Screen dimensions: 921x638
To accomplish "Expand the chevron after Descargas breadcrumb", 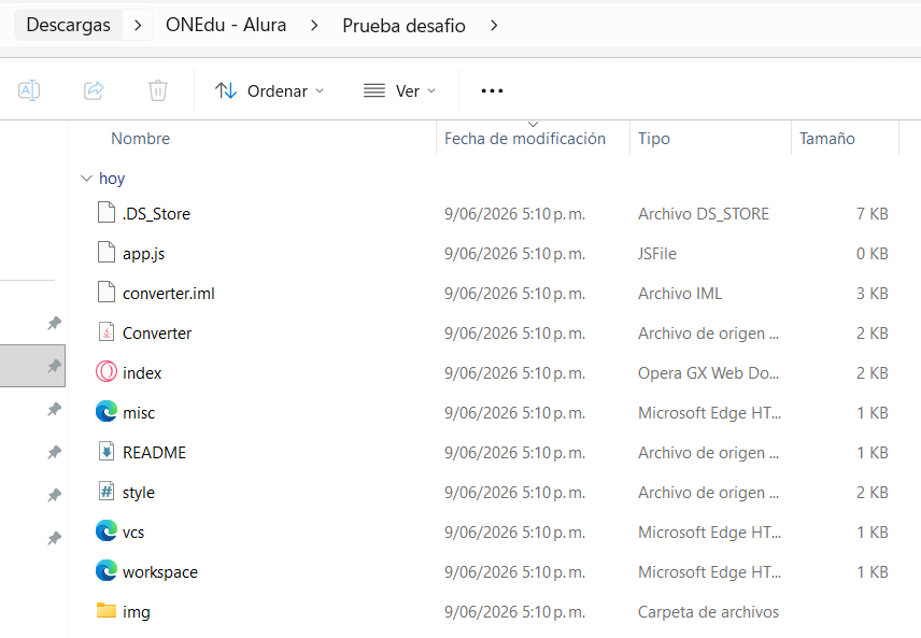I will click(138, 25).
